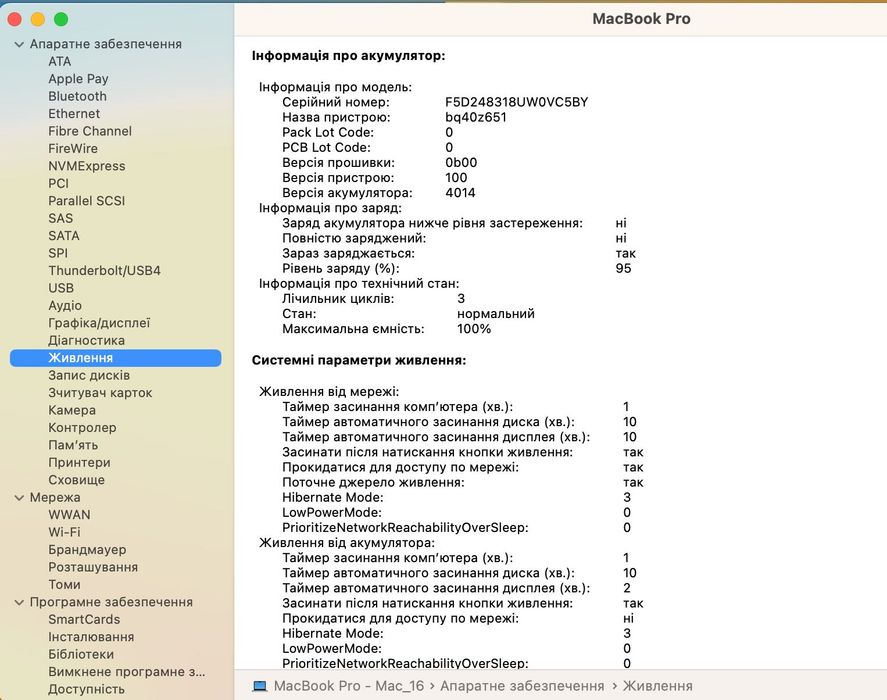This screenshot has width=887, height=700.
Task: Click the Живлення від мережі label
Action: coord(329,392)
